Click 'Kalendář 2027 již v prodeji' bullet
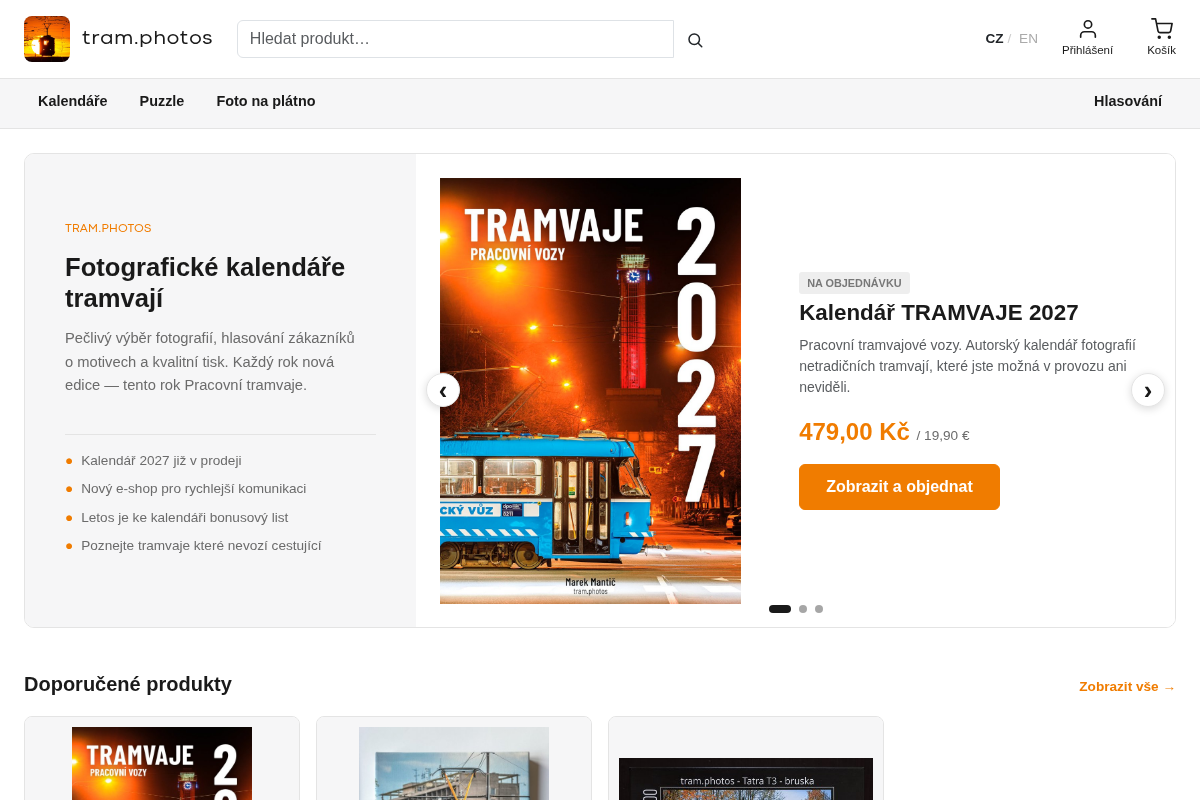1200x800 pixels. click(x=161, y=461)
